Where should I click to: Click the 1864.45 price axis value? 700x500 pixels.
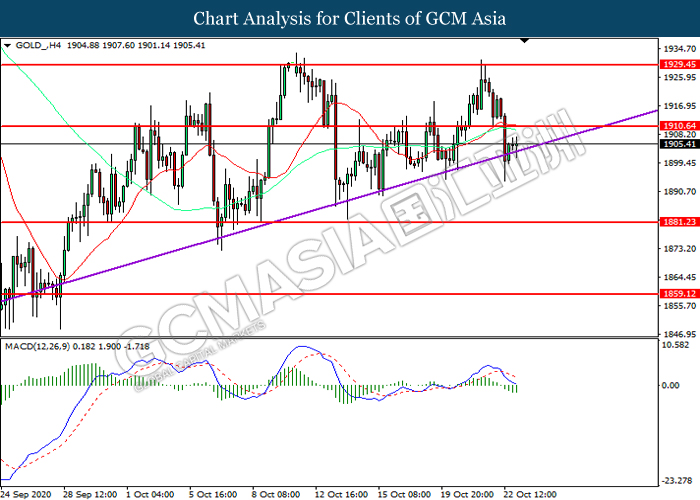click(679, 277)
